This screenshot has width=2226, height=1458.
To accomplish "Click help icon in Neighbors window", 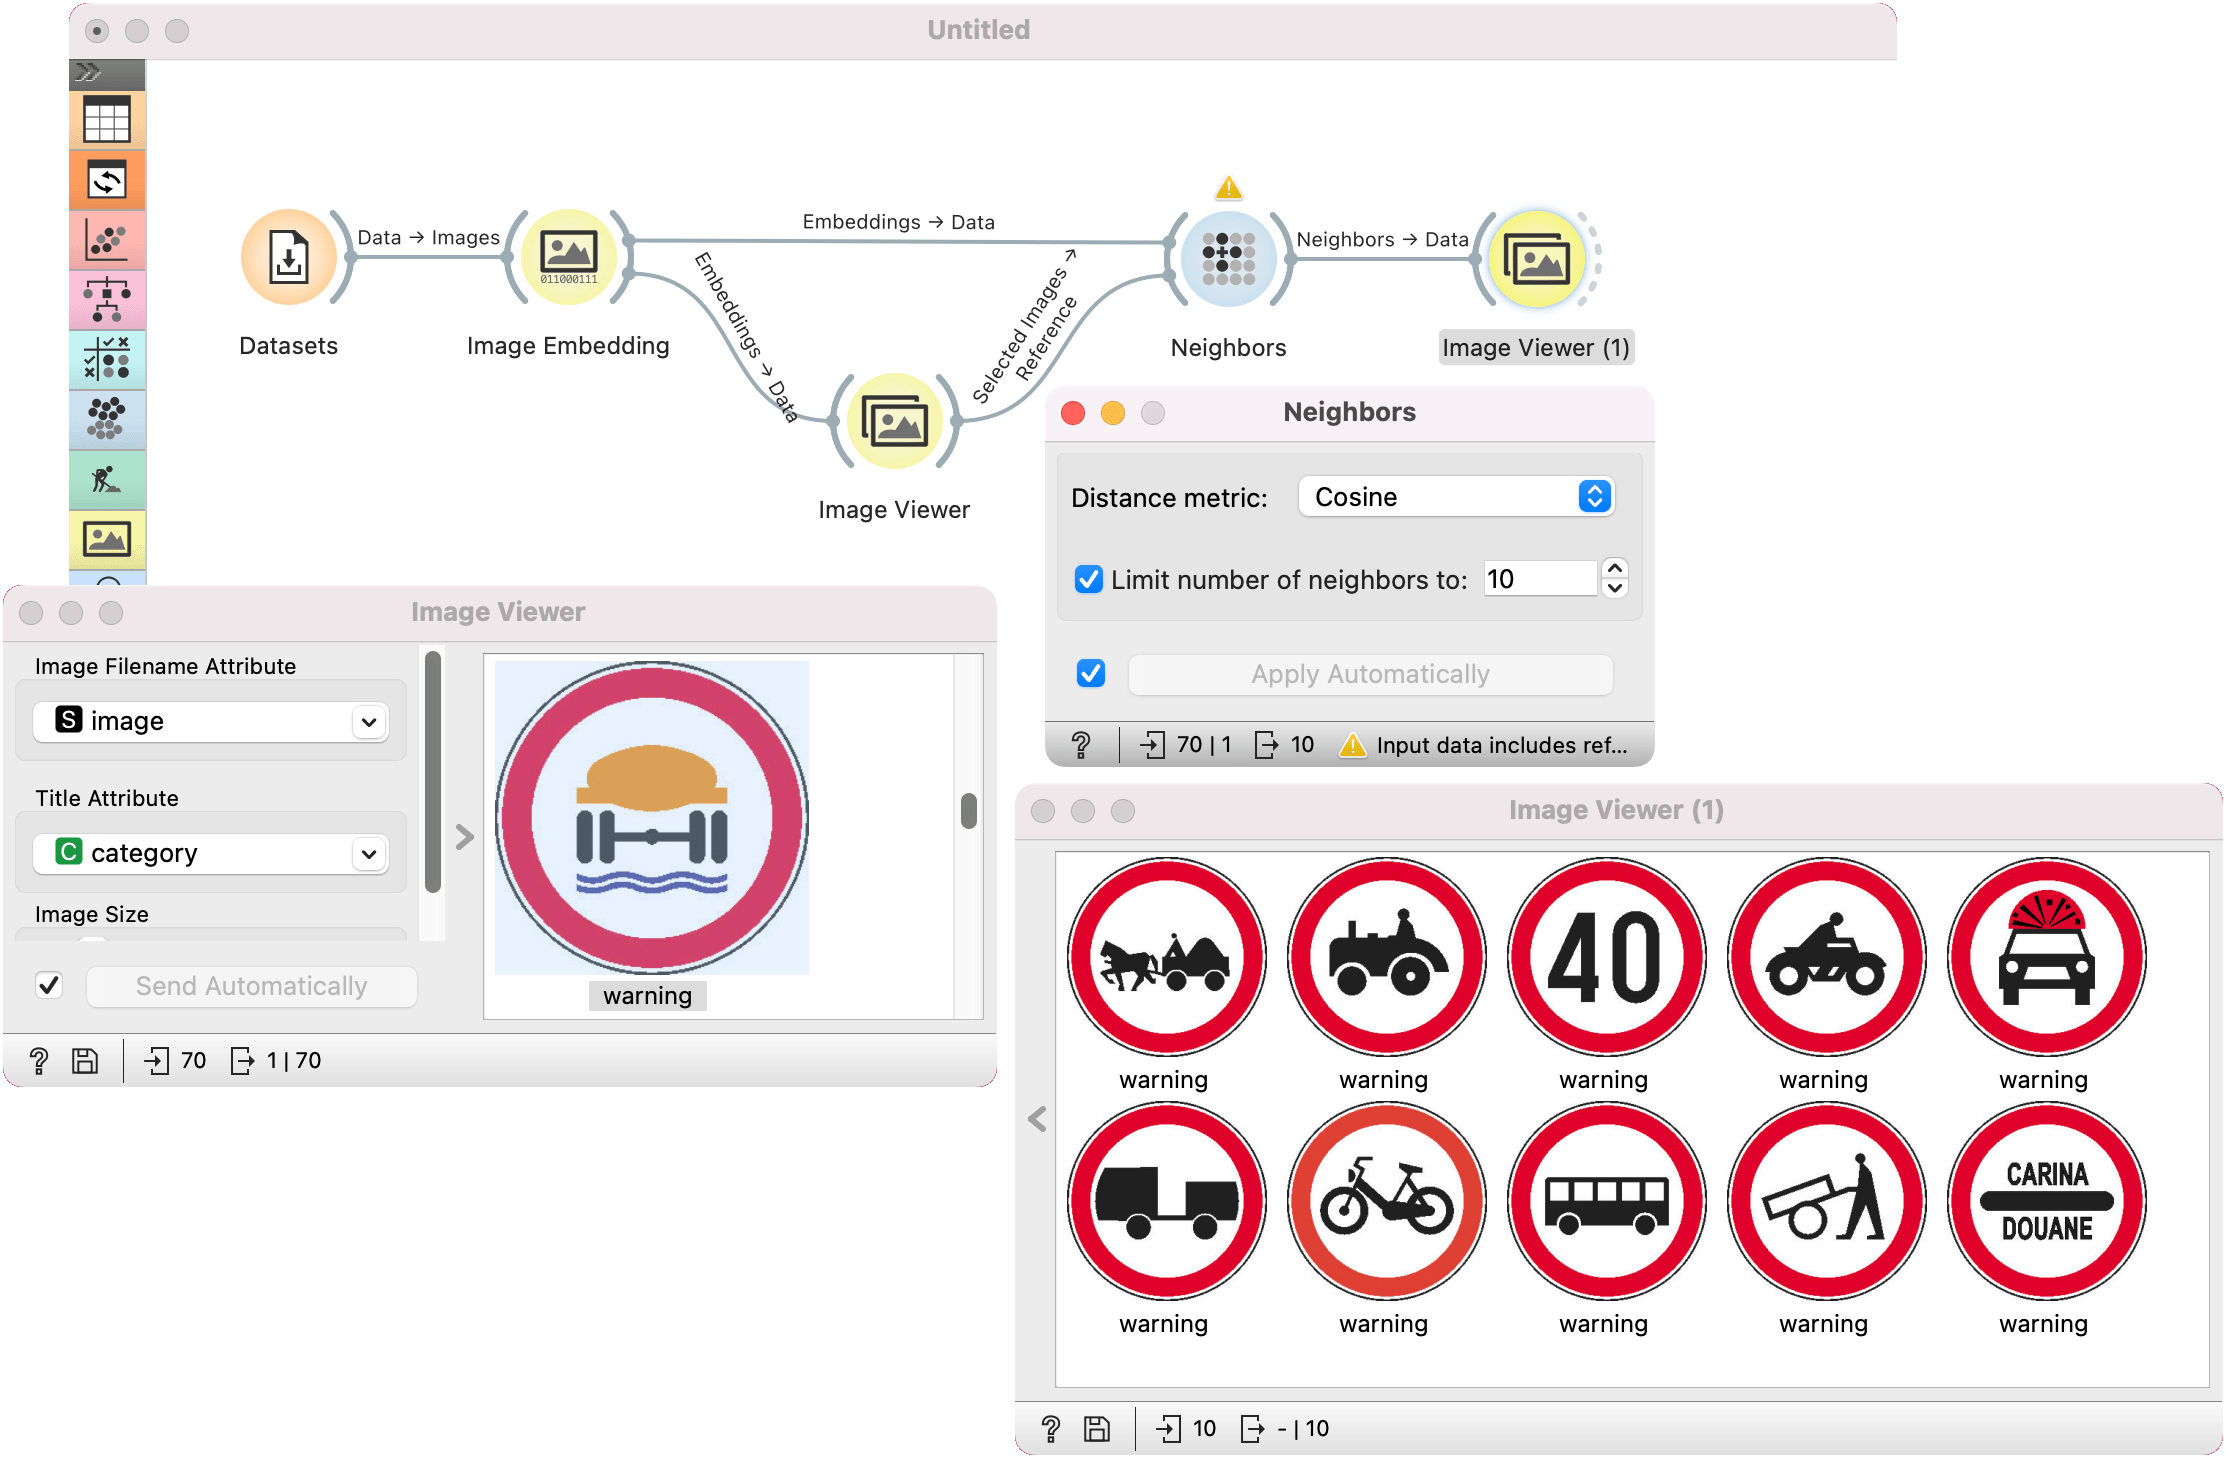I will 1081,745.
